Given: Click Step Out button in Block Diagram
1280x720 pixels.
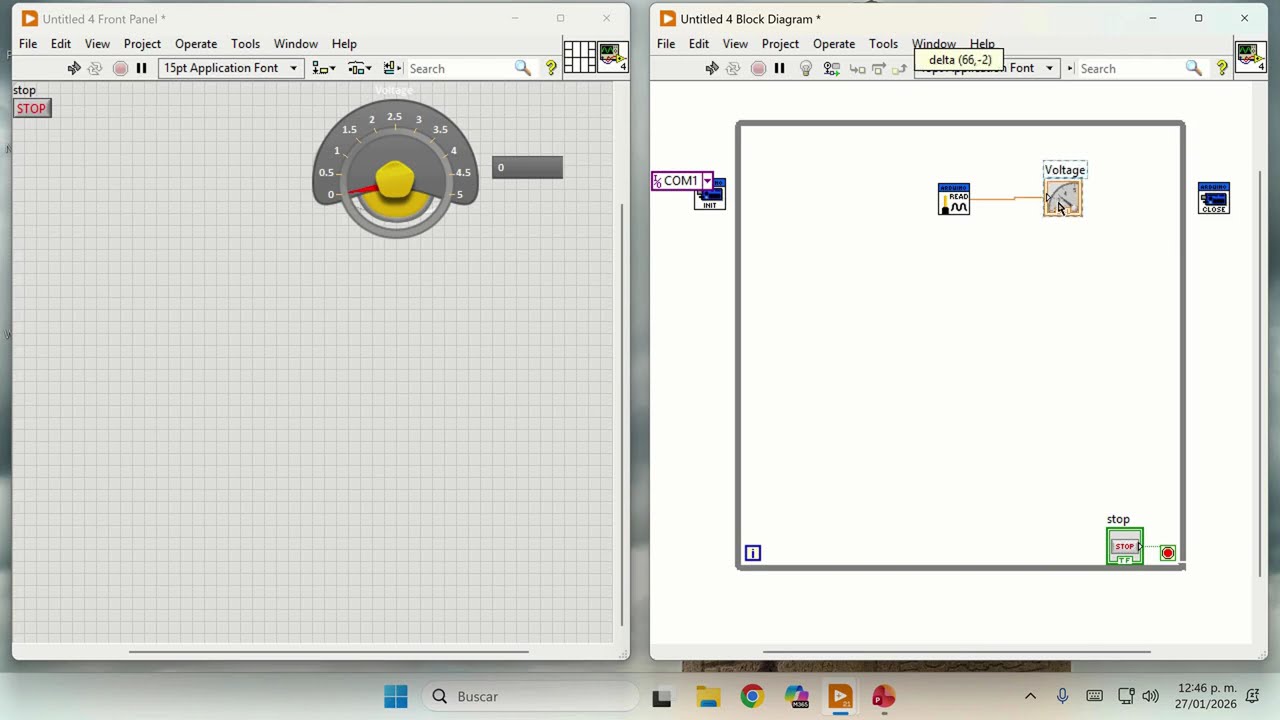Looking at the screenshot, I should tap(900, 68).
